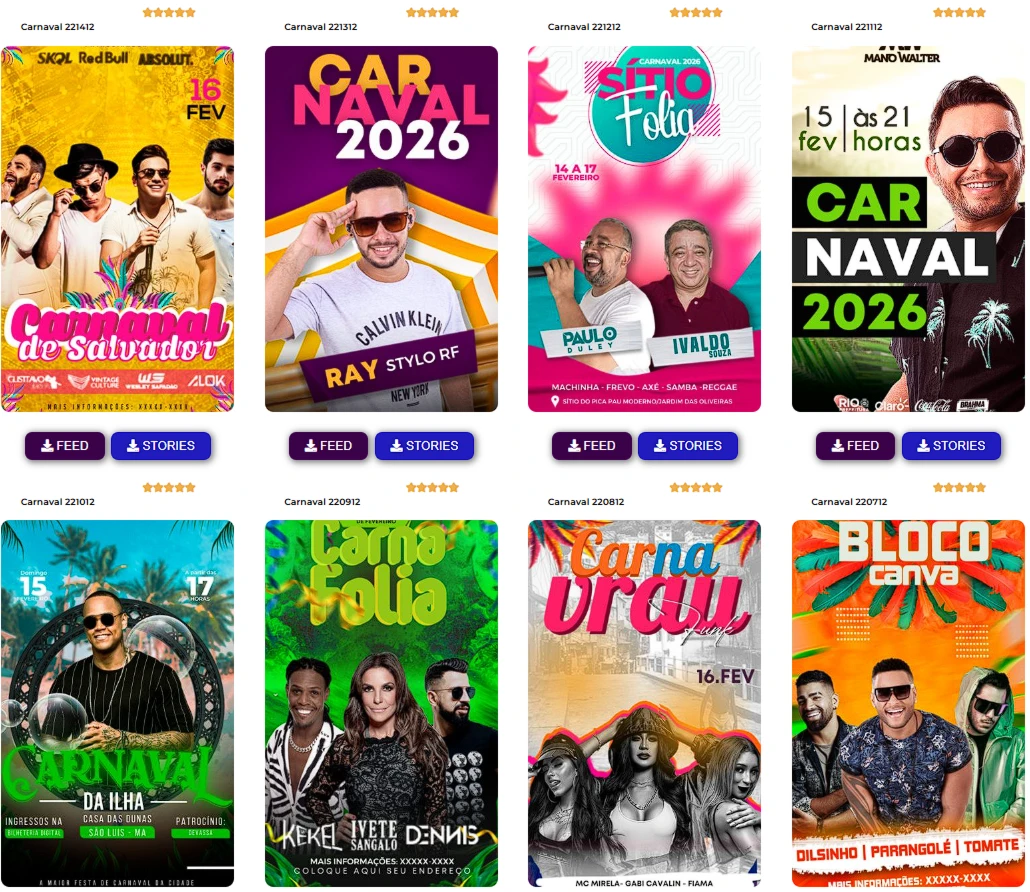Download STORIES version of Carnaval 221412
1030x892 pixels.
click(x=161, y=446)
